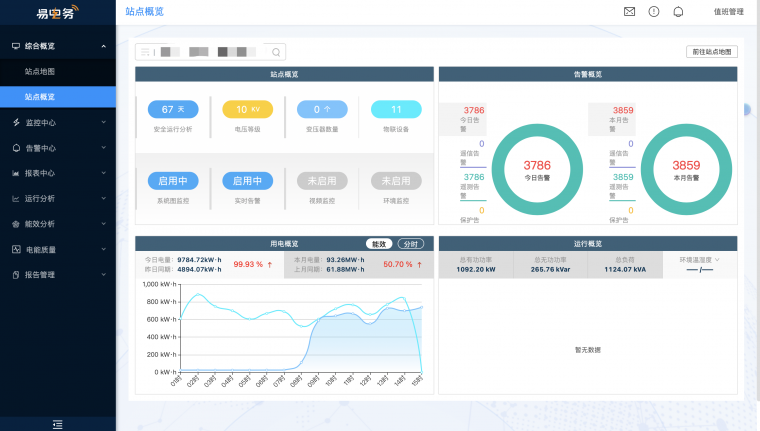This screenshot has width=760, height=431.
Task: Select 站点地图 in the sidebar
Action: (x=40, y=72)
